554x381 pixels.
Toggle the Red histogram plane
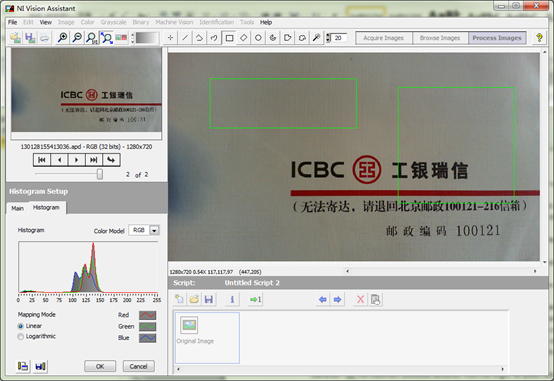(147, 315)
